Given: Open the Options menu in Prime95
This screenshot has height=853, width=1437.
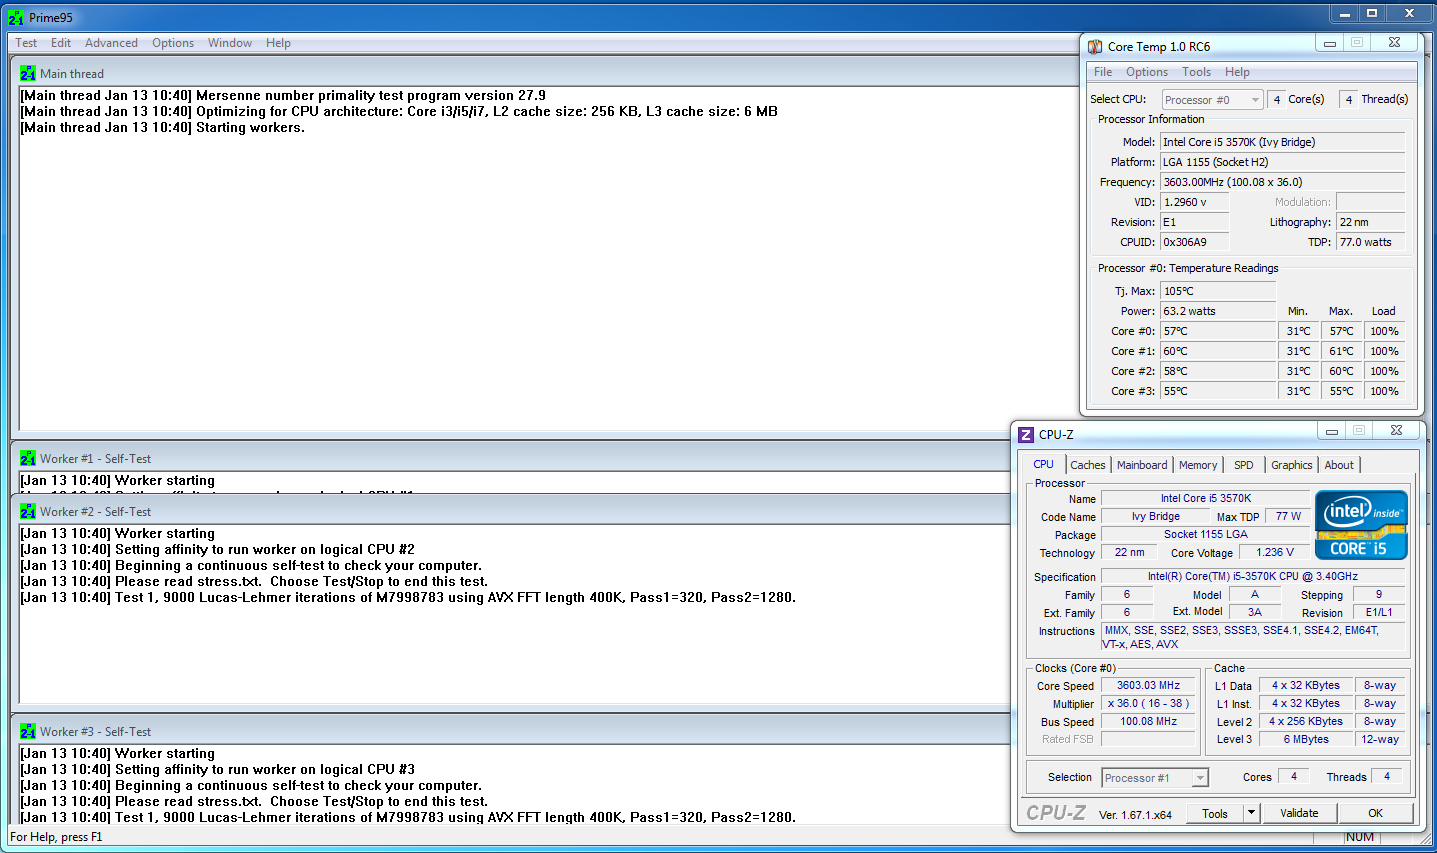Looking at the screenshot, I should [x=173, y=43].
